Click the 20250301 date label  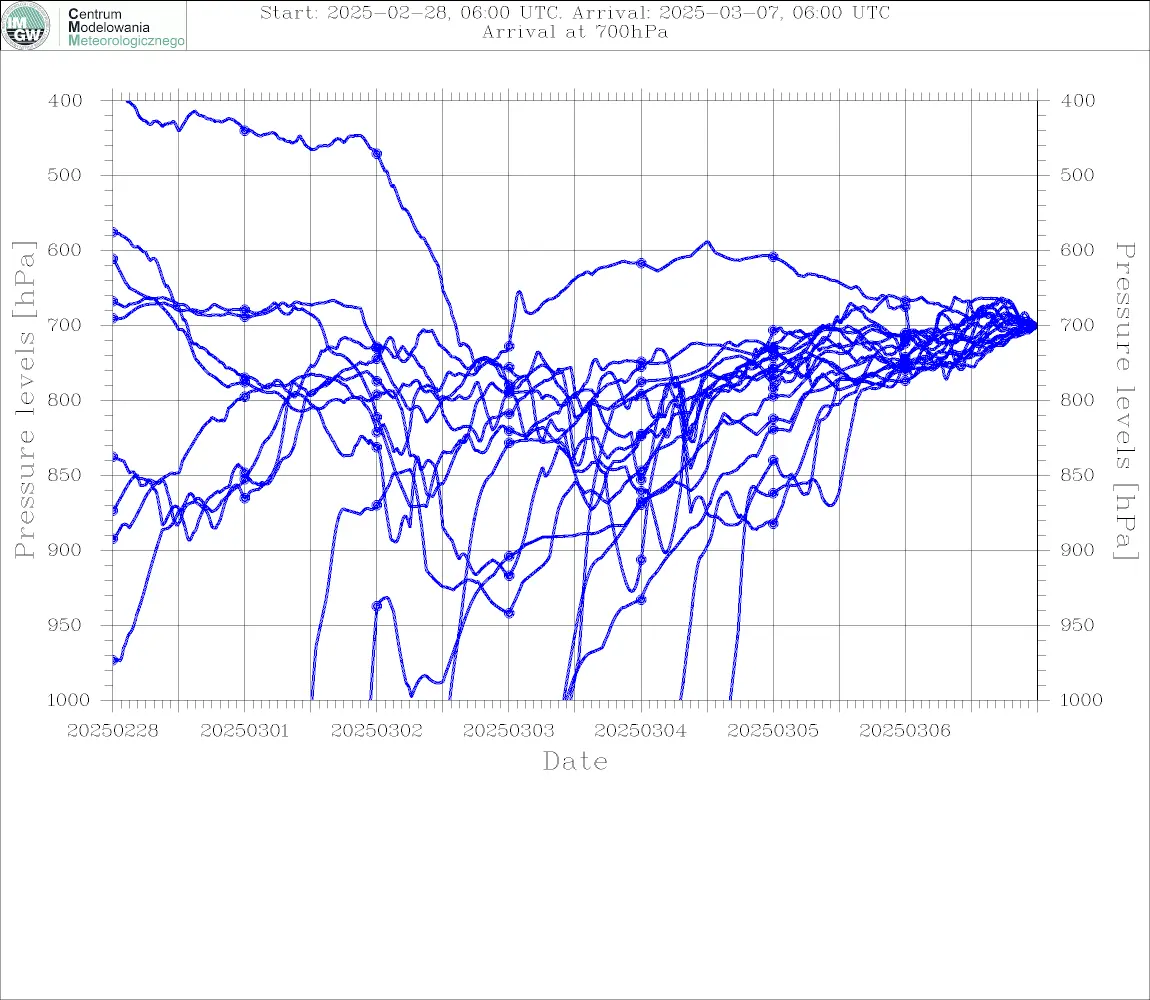[244, 731]
